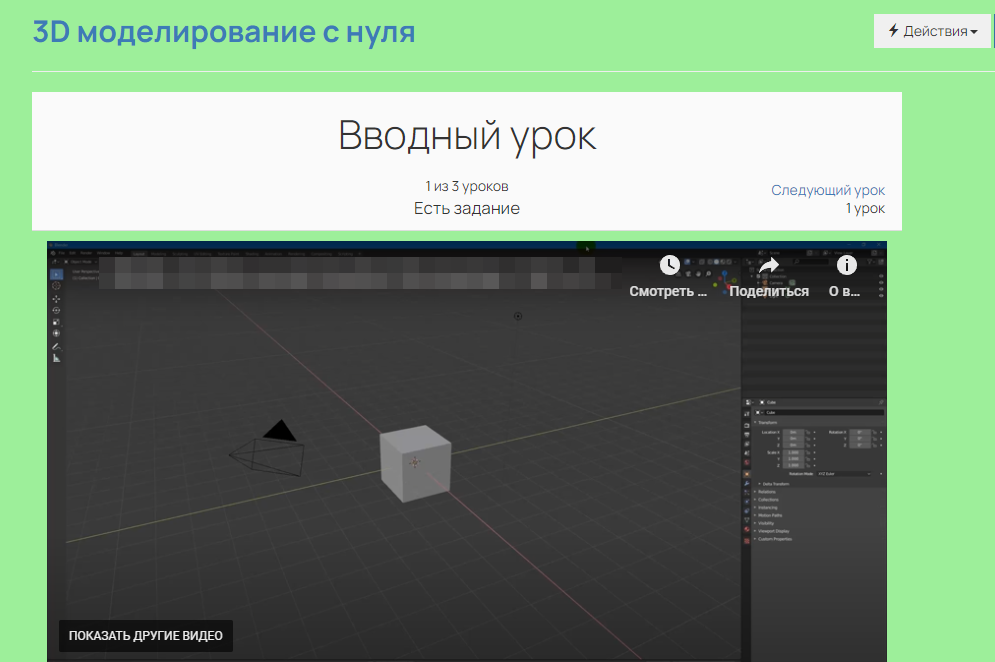This screenshot has width=995, height=662.
Task: Select Blender's Annotate pencil tool in video
Action: click(56, 347)
